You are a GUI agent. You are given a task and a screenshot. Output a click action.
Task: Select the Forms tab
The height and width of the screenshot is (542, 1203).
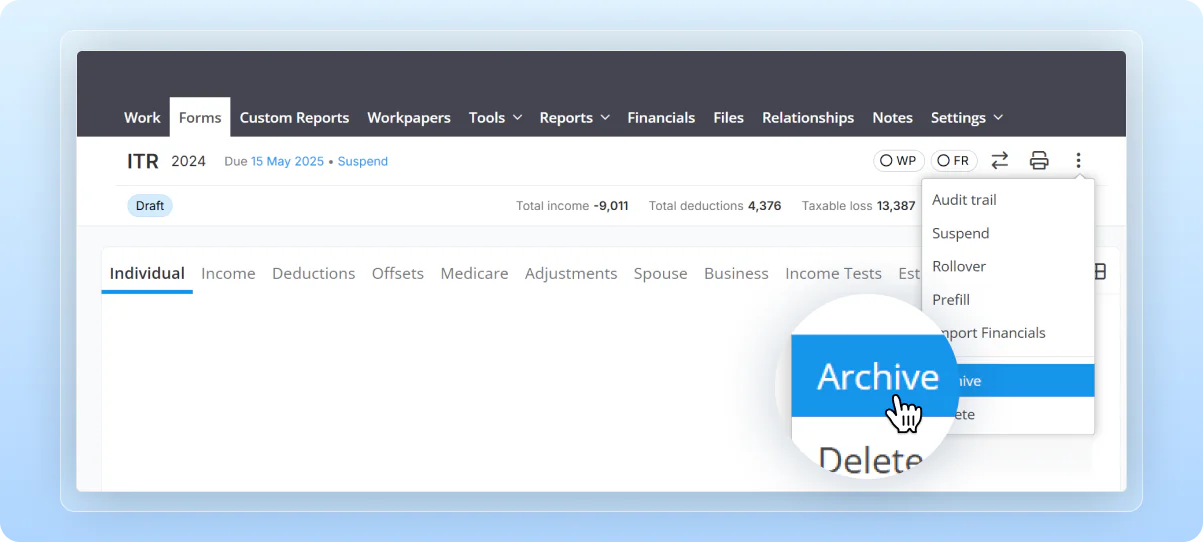[200, 117]
